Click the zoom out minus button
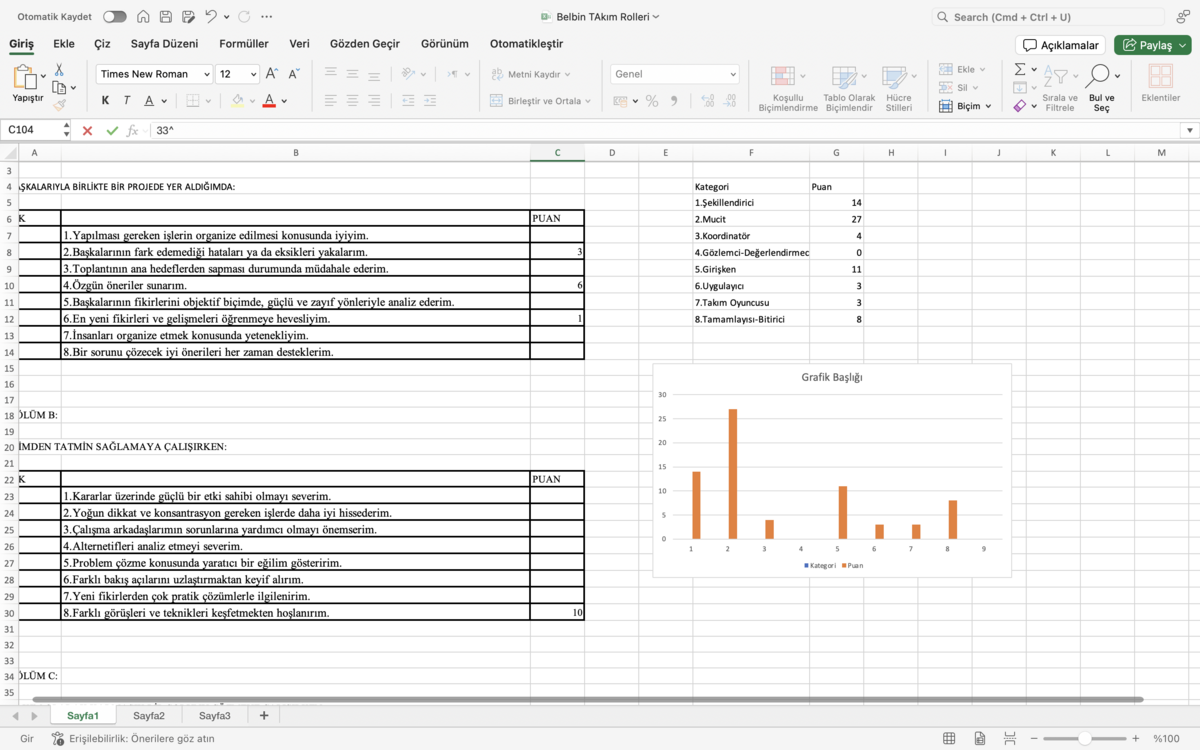The image size is (1200, 750). pyautogui.click(x=1033, y=738)
